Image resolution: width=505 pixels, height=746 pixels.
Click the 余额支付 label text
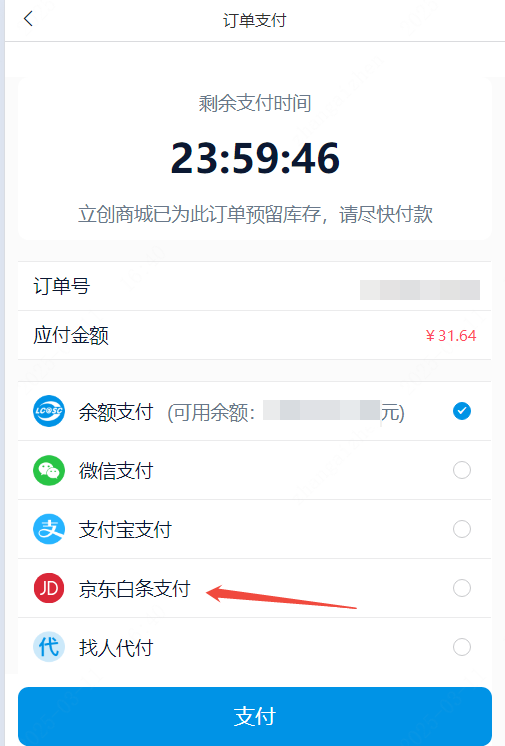click(116, 412)
